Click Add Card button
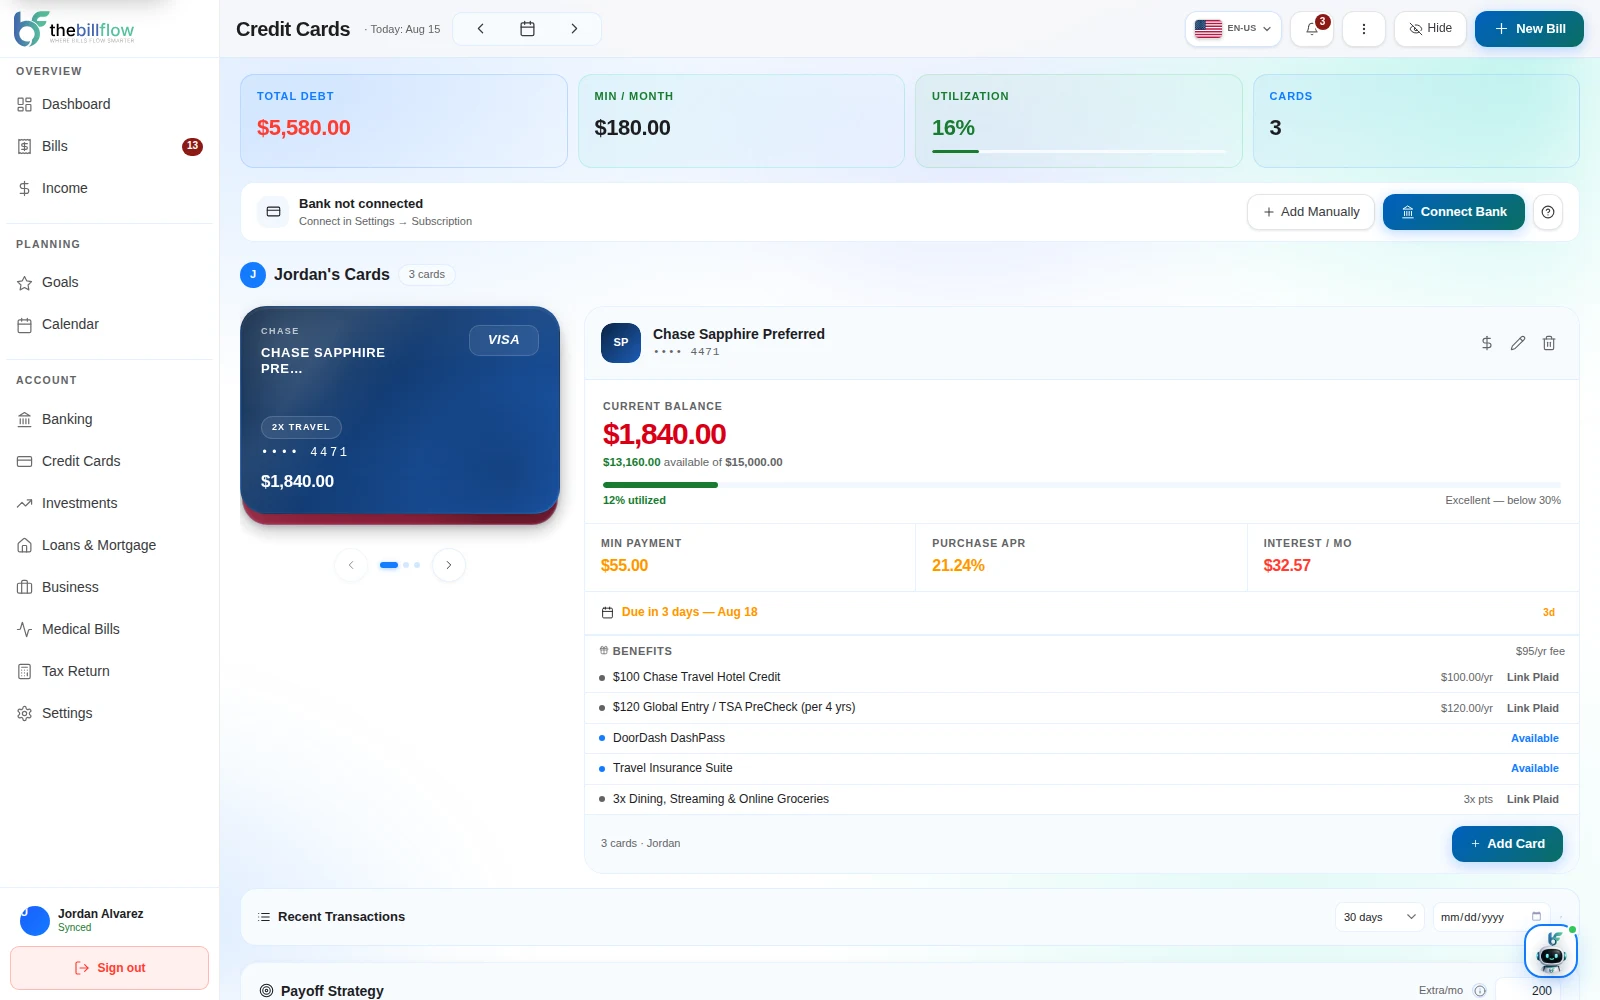1600x1000 pixels. [1507, 844]
